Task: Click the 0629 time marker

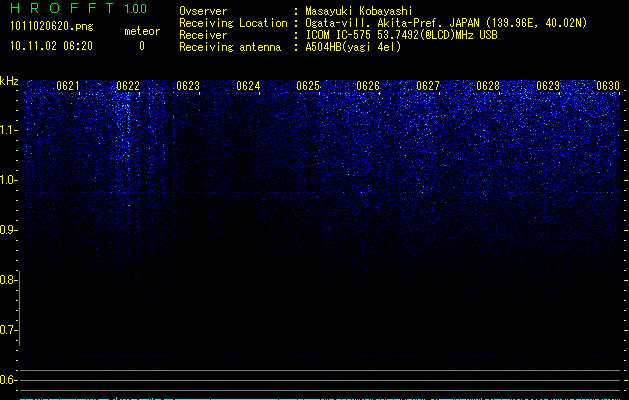Action: 548,86
